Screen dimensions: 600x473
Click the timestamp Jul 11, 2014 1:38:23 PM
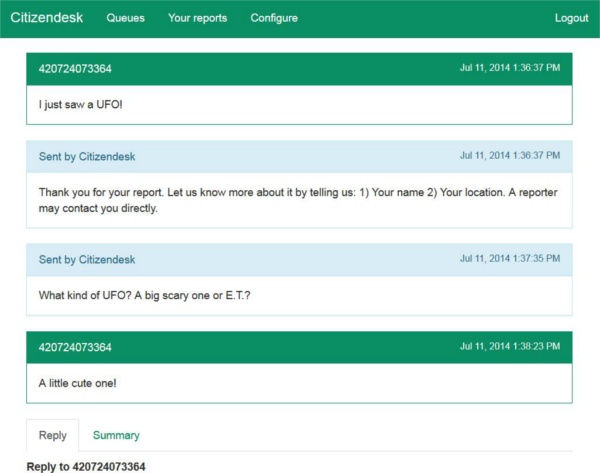coord(510,346)
